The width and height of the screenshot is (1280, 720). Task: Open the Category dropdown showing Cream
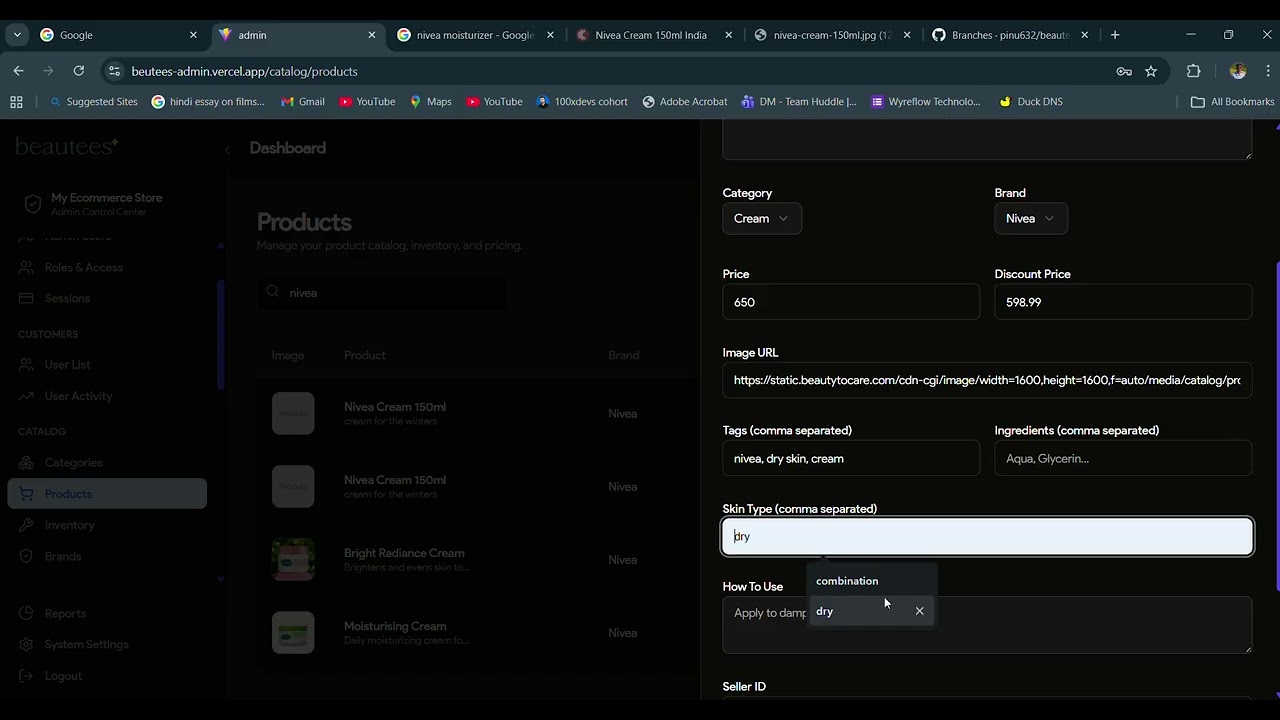762,218
